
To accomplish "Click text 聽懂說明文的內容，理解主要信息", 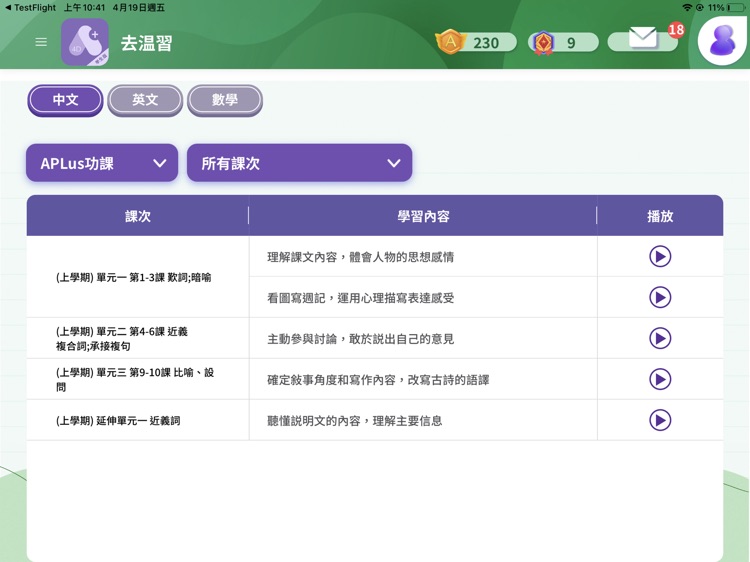I will tap(354, 421).
